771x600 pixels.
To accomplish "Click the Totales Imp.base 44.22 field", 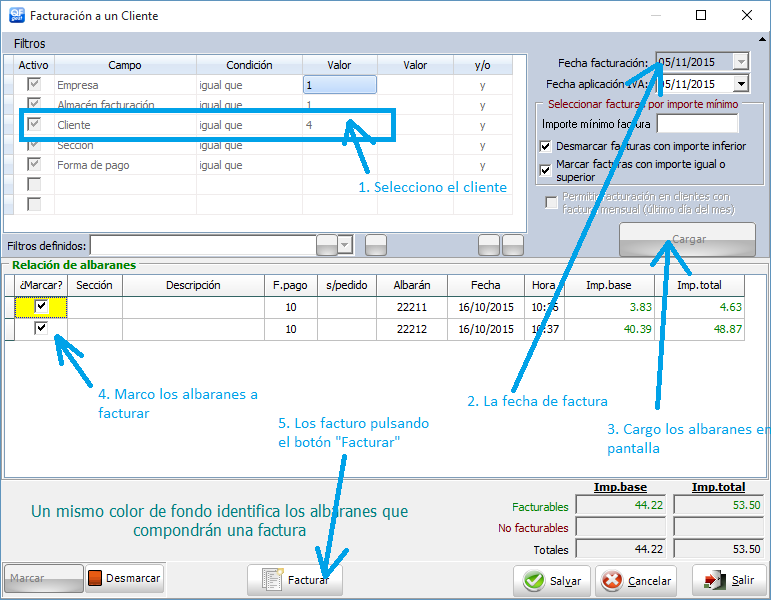I will [621, 549].
